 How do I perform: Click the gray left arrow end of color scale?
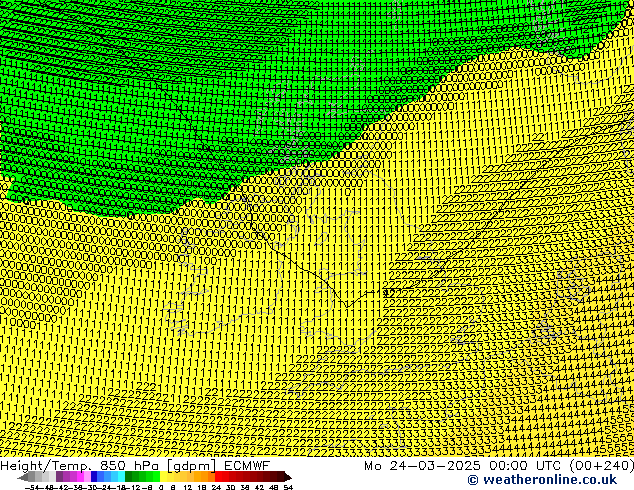(23, 477)
